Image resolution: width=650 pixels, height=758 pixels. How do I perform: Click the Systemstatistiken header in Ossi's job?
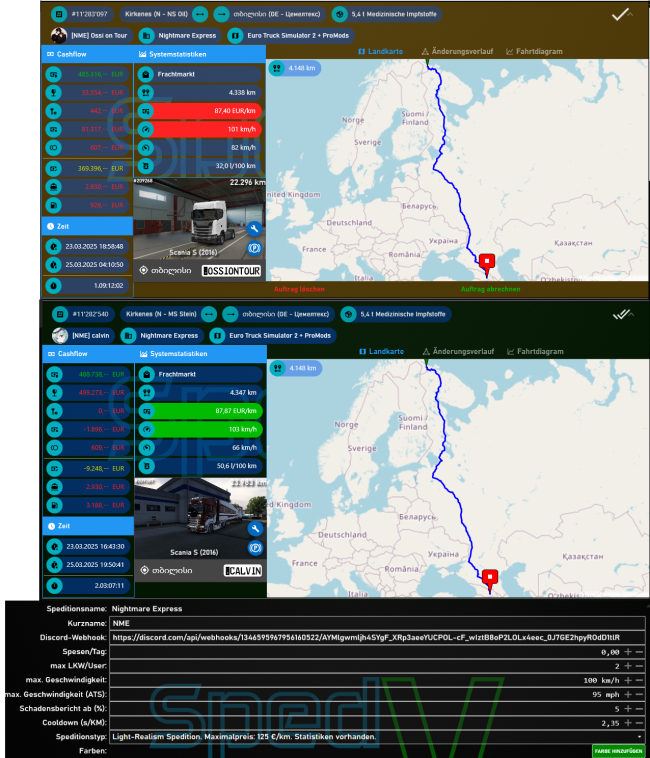(x=200, y=54)
